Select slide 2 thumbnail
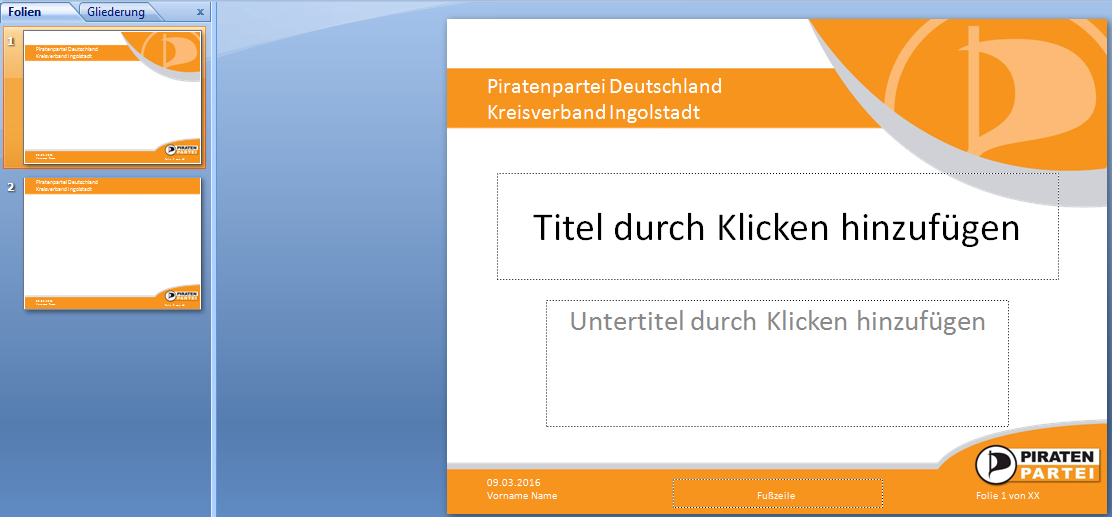Image resolution: width=1112 pixels, height=517 pixels. (112, 243)
